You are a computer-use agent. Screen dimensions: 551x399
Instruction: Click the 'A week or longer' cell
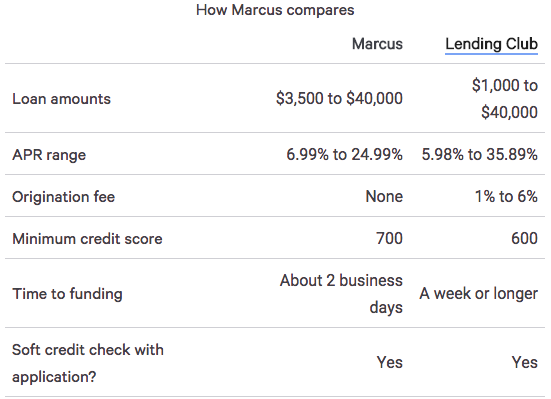479,294
